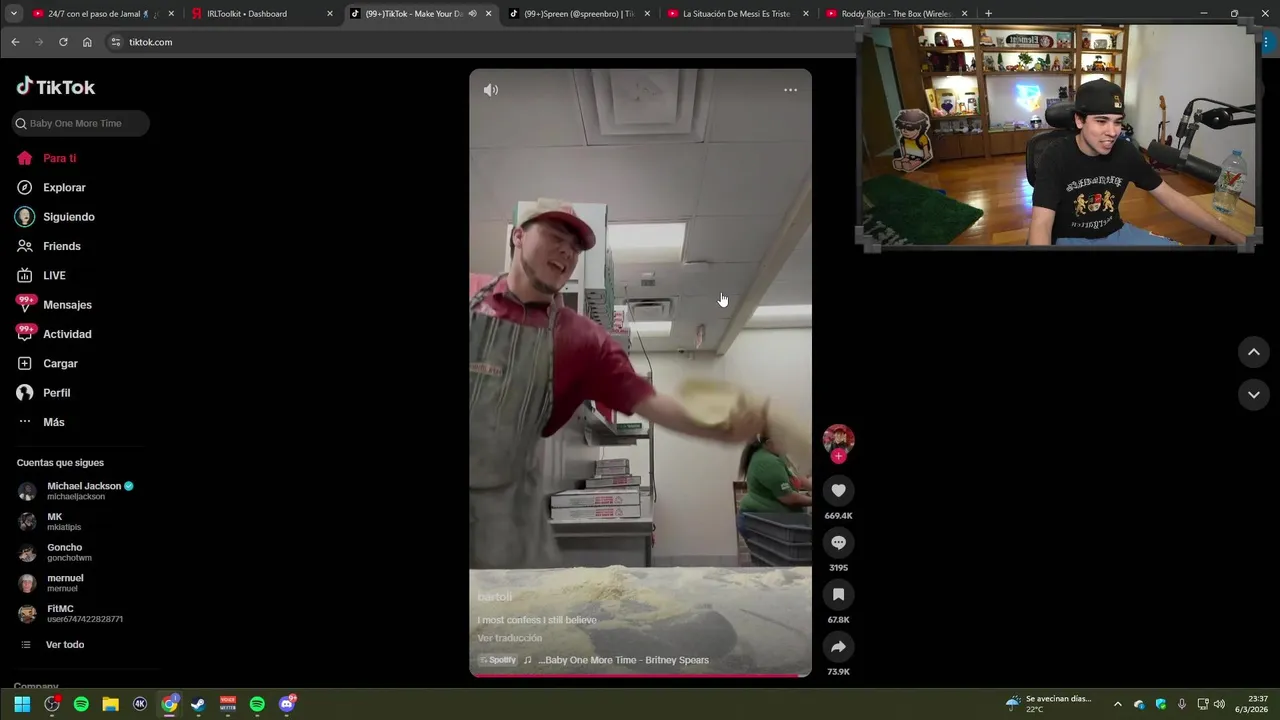Open the weather widget showing 22°C
The height and width of the screenshot is (720, 1280).
coord(1048,704)
